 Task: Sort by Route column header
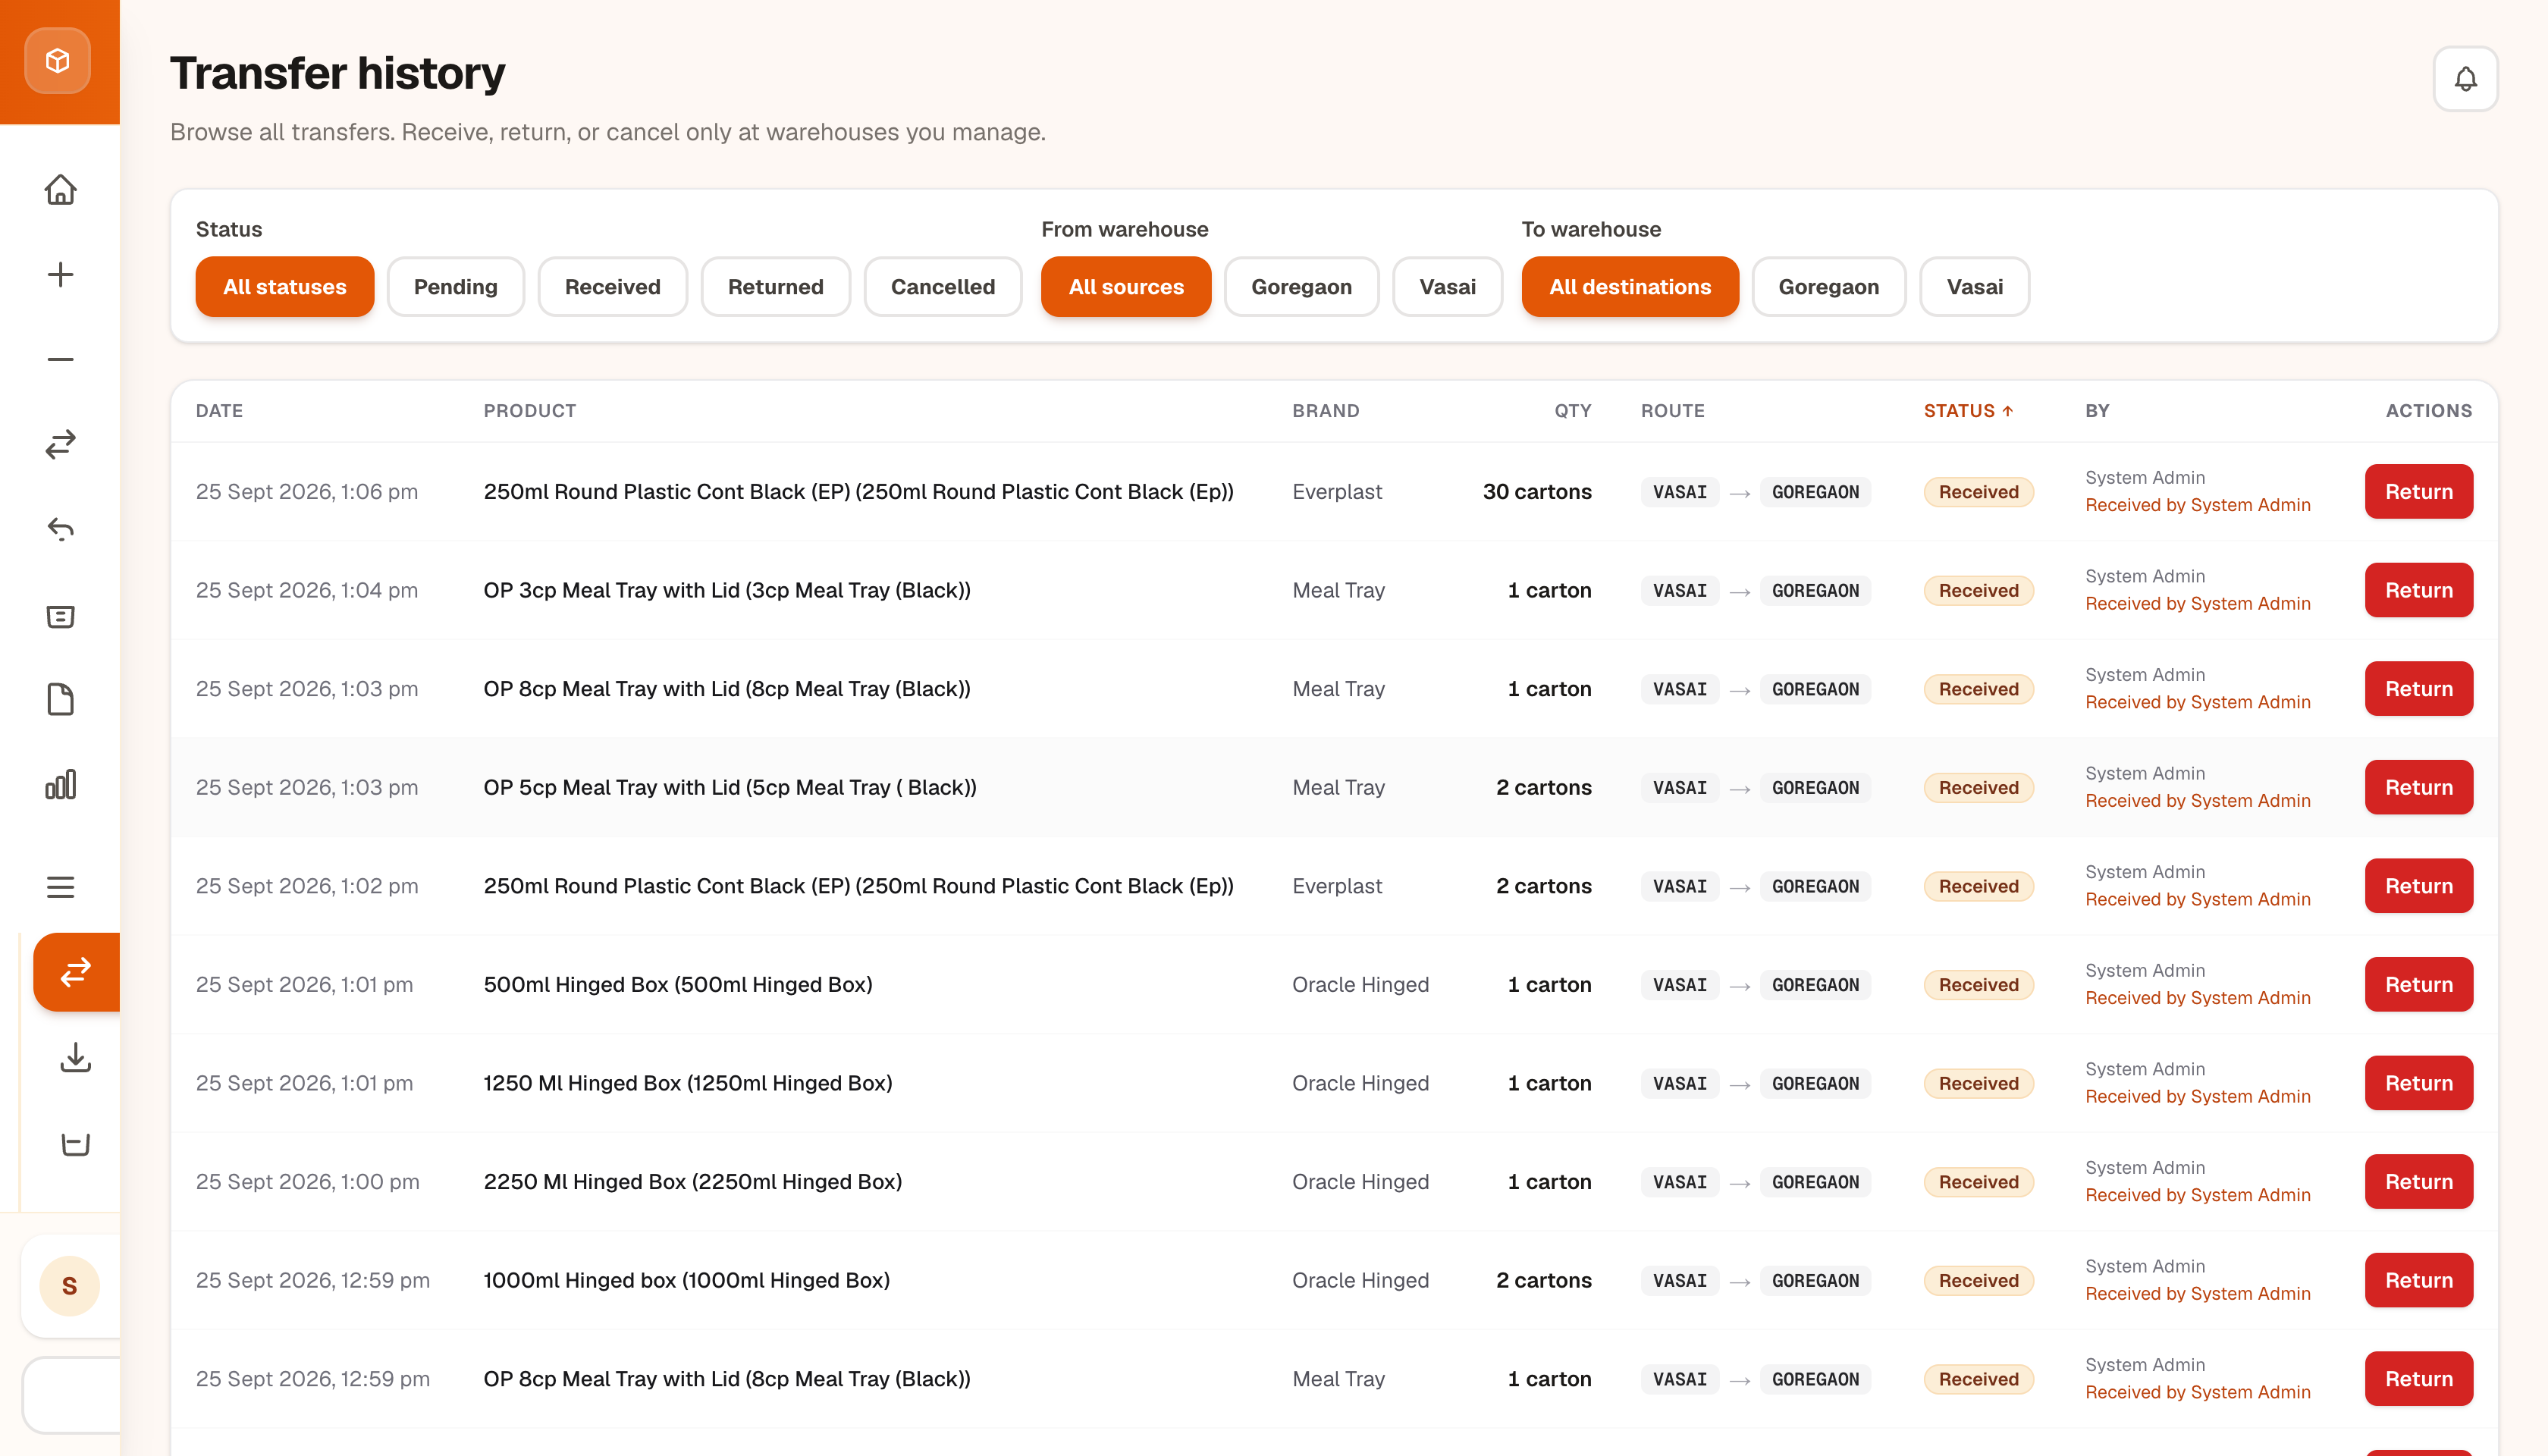pyautogui.click(x=1673, y=411)
